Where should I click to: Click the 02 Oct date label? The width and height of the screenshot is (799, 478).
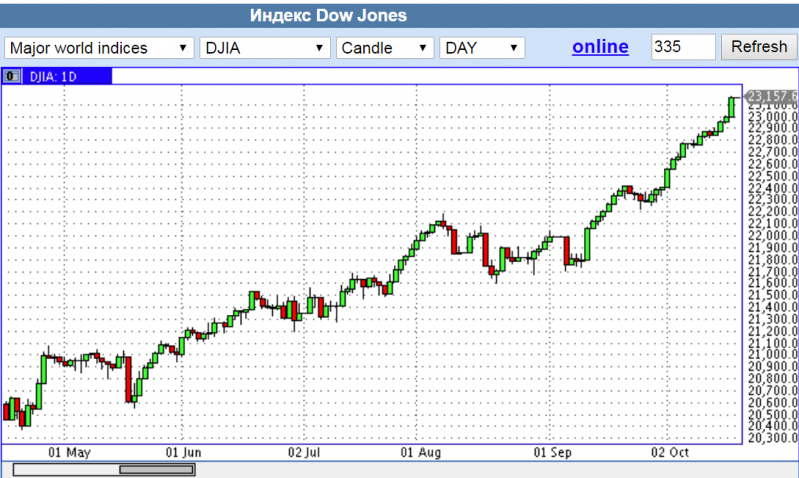pos(670,452)
